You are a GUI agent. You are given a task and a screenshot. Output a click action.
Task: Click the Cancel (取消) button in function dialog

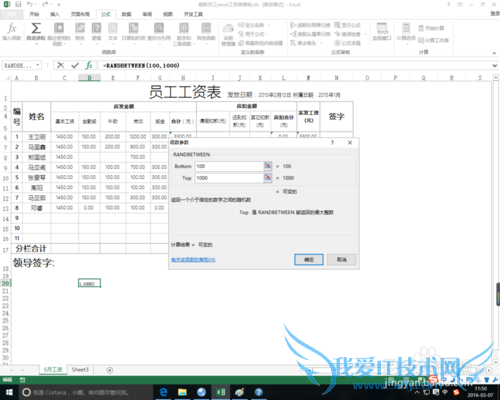pos(342,259)
